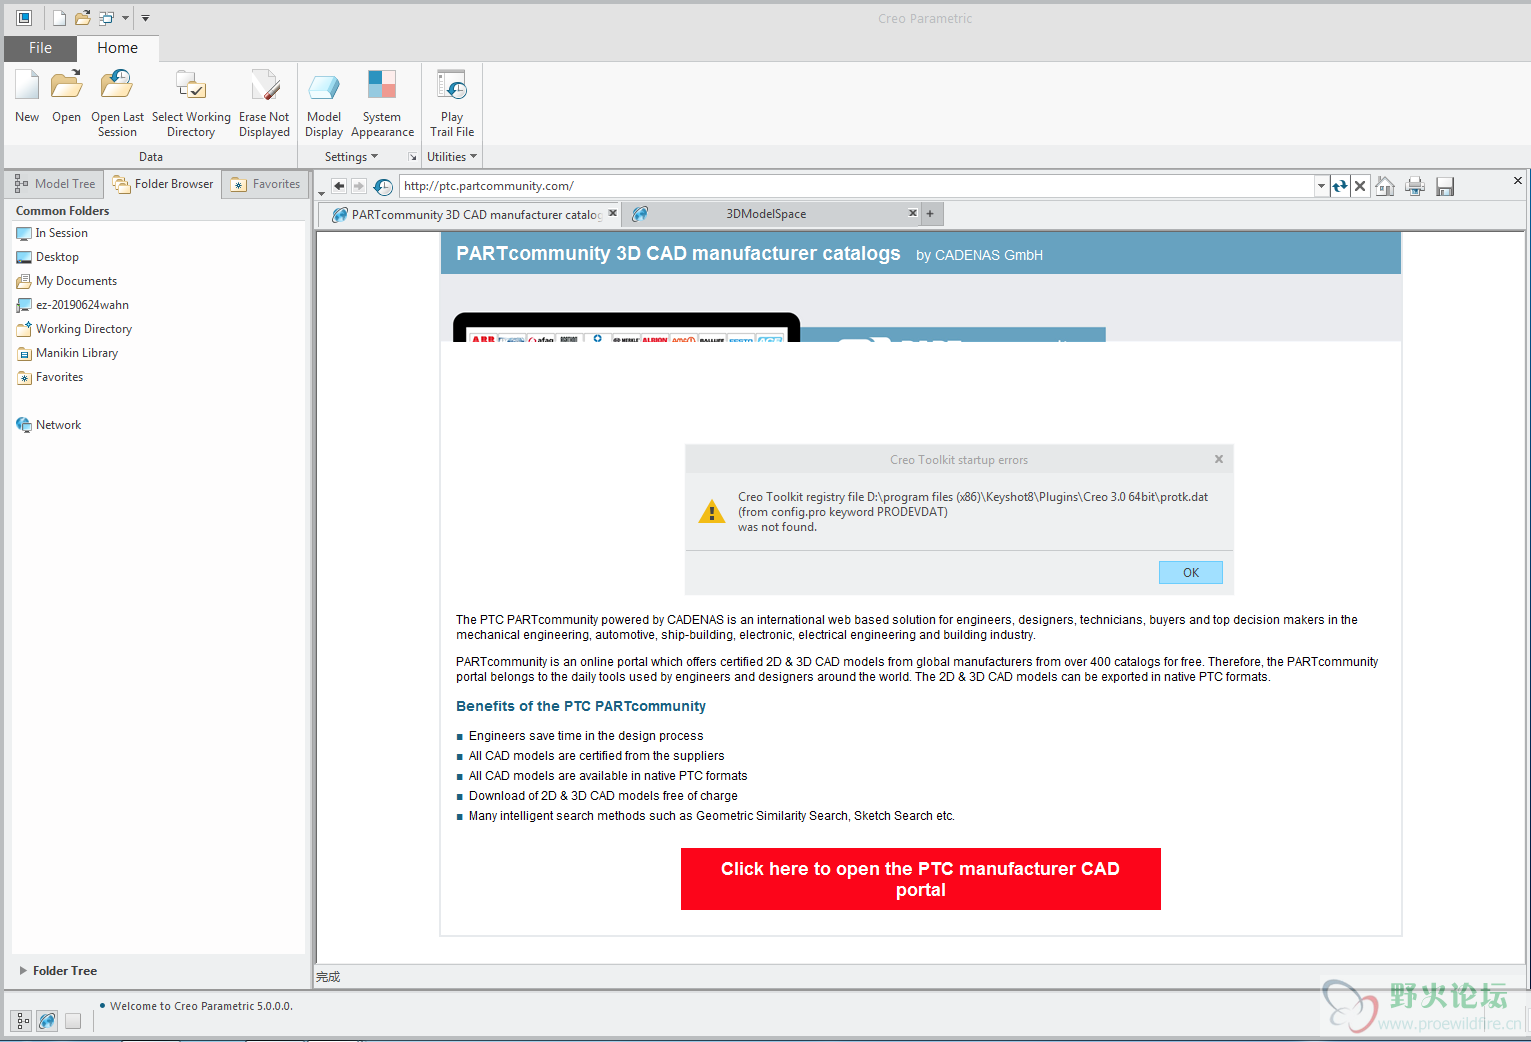Switch to the Home ribbon tab
The image size is (1531, 1042).
click(x=118, y=48)
